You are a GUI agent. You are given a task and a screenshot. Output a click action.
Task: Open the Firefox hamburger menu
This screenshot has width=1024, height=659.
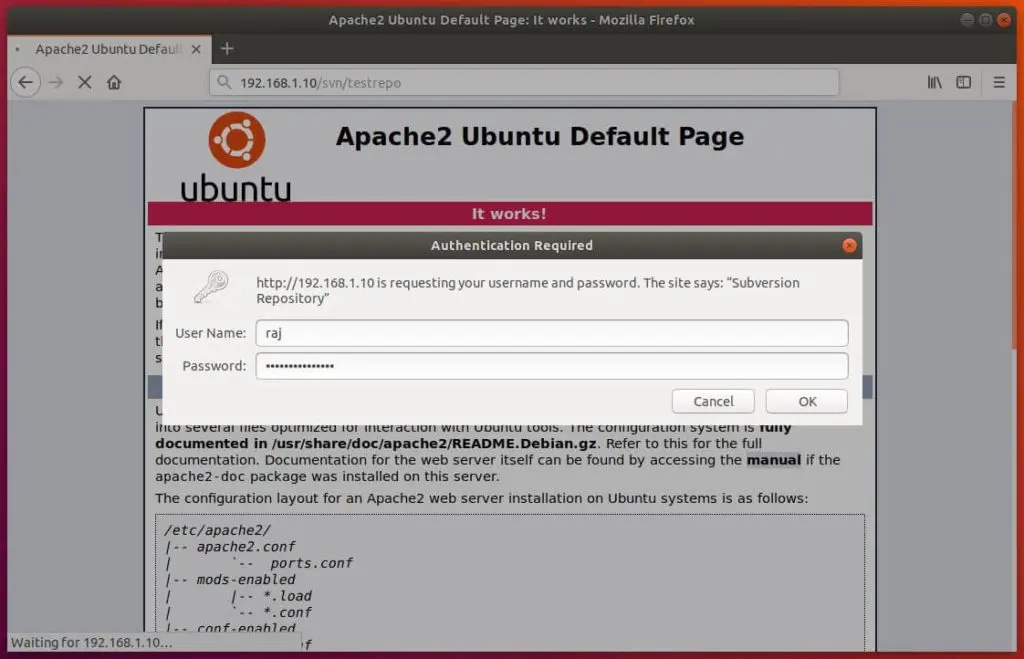(x=999, y=82)
